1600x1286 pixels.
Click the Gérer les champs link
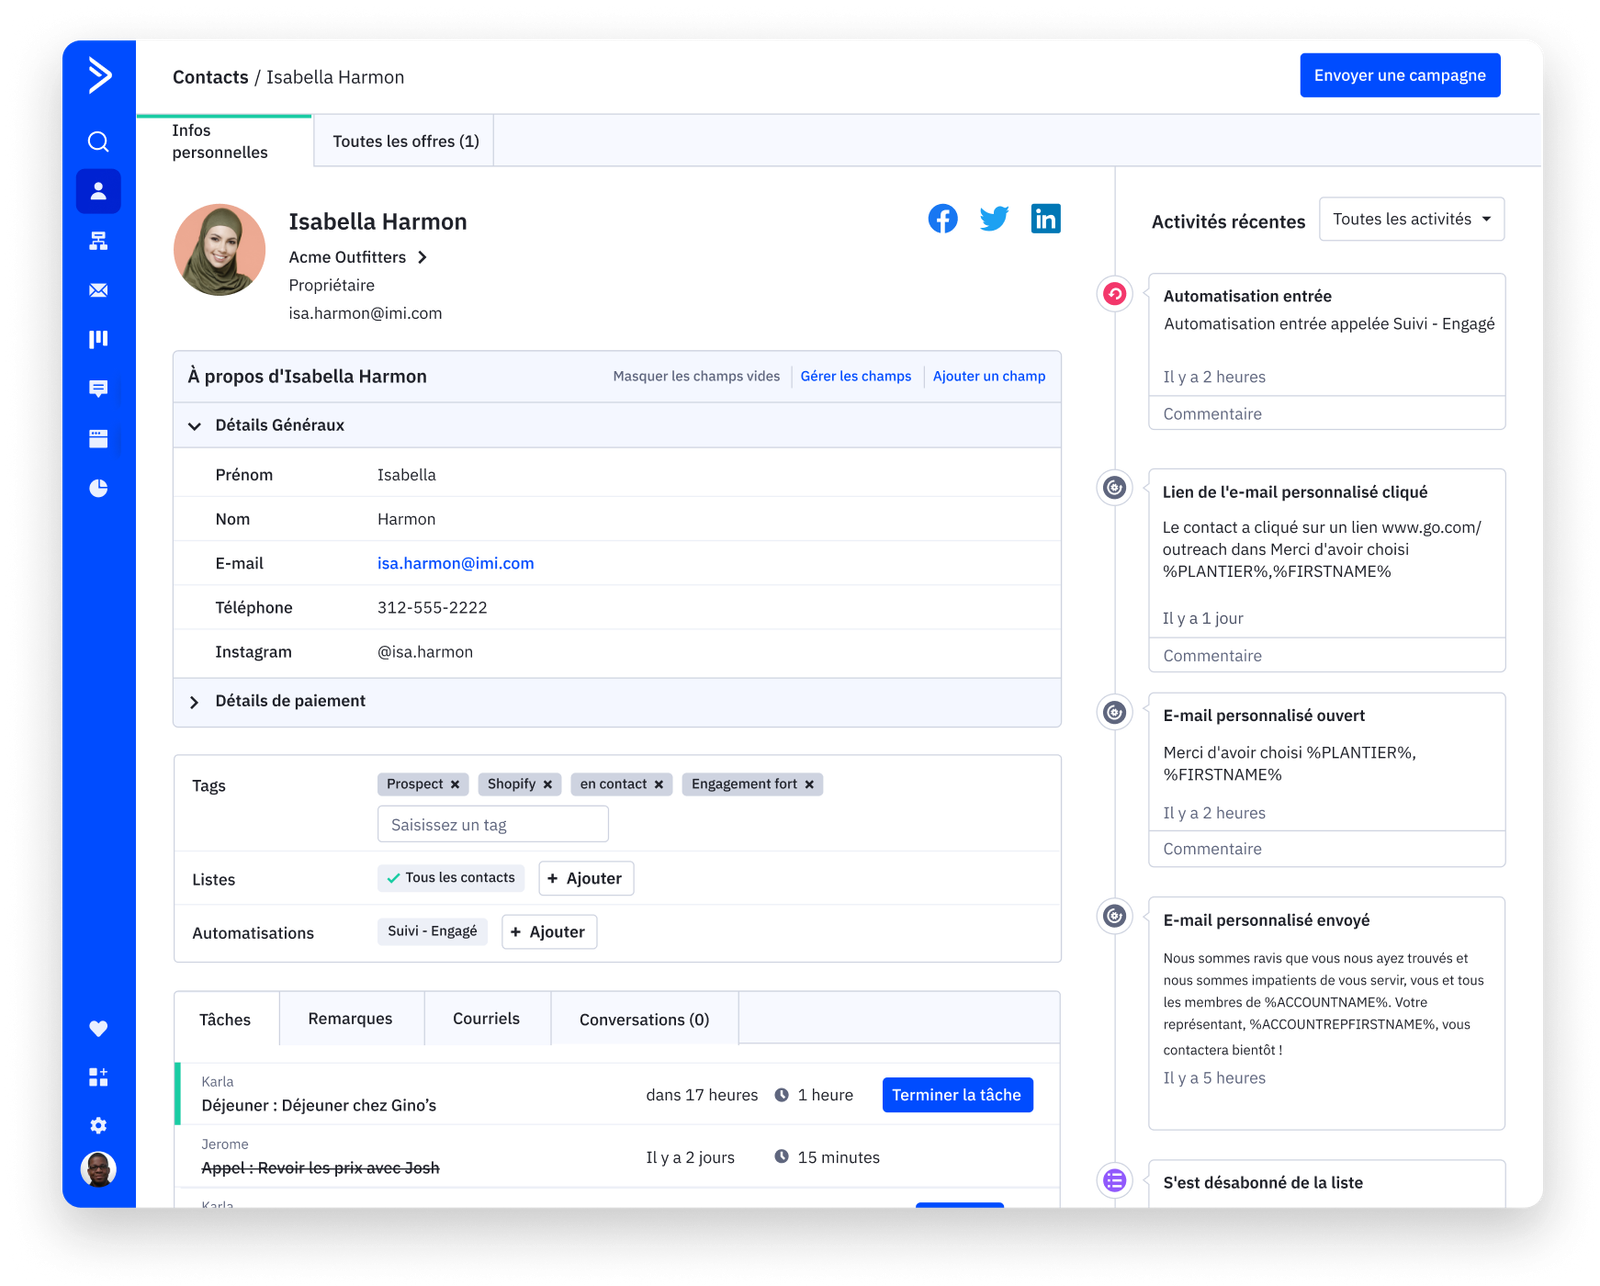[x=855, y=377]
